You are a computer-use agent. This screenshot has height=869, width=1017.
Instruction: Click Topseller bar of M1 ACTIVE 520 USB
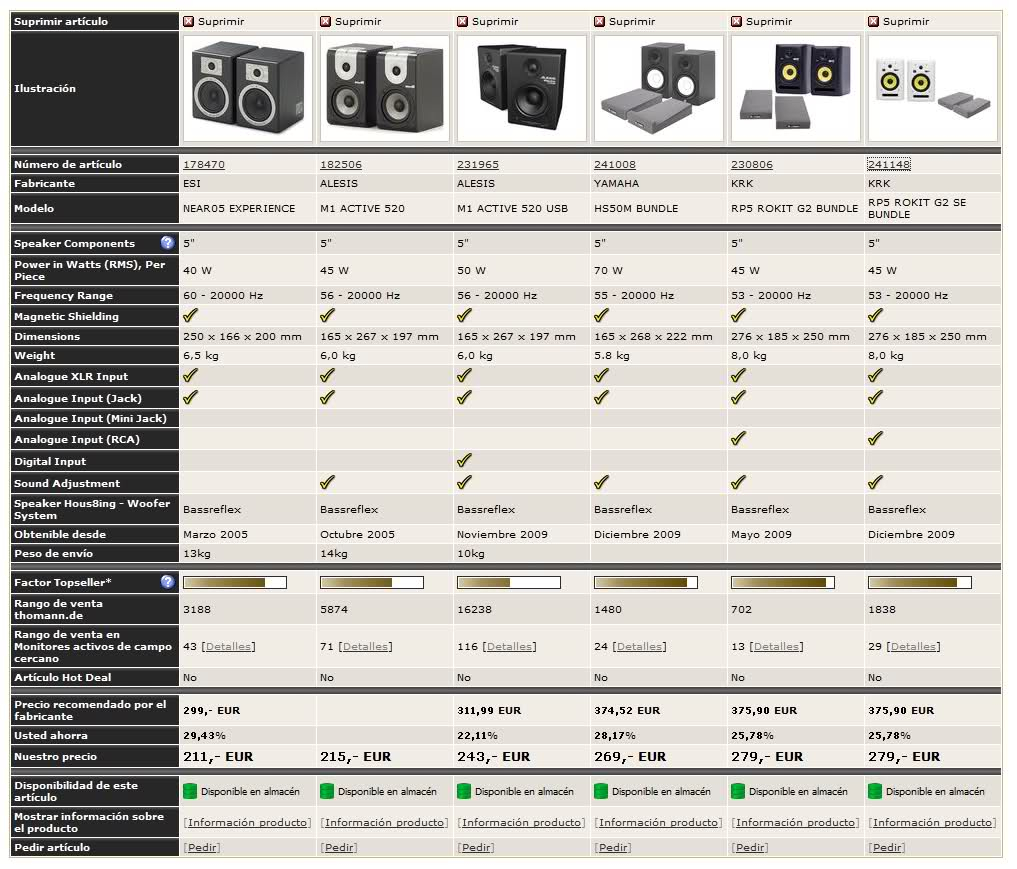(508, 582)
